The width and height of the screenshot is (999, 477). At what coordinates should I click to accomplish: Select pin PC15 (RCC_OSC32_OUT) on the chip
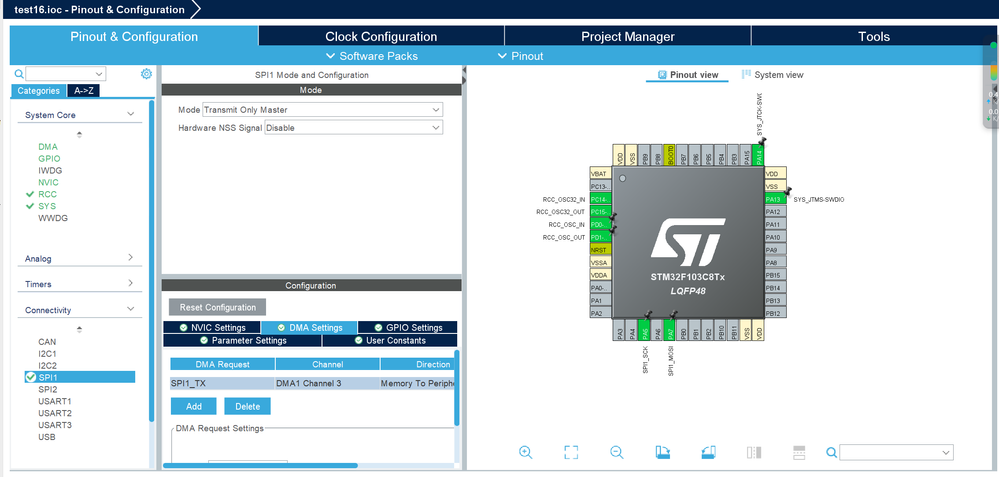click(601, 211)
